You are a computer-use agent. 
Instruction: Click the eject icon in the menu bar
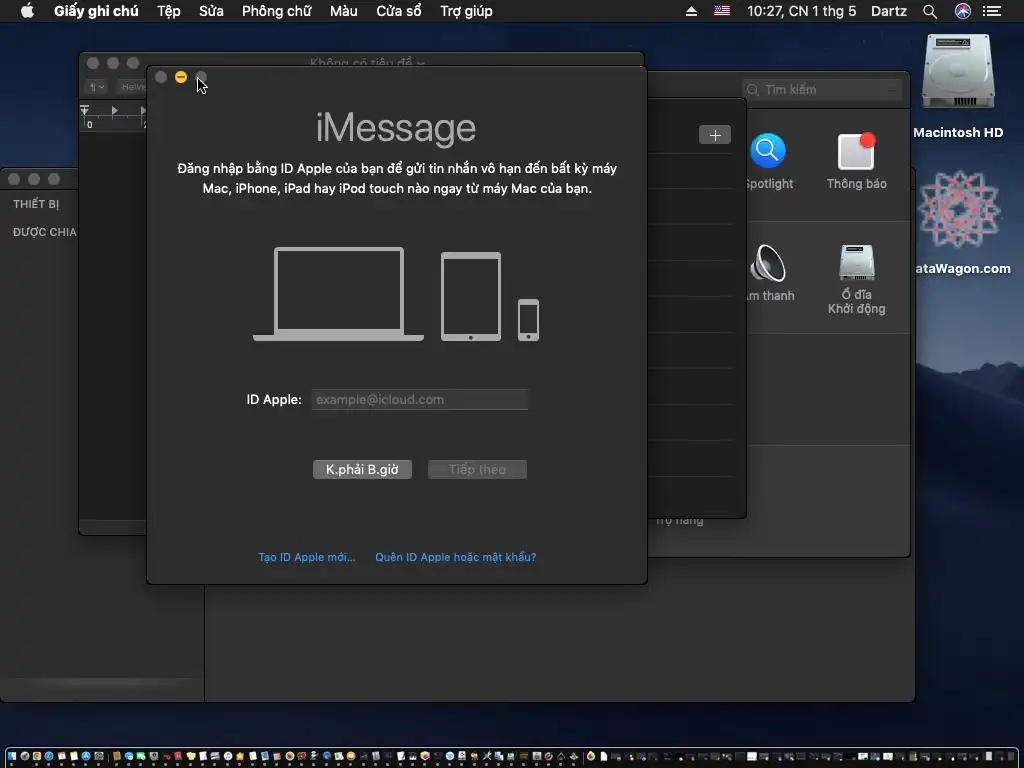click(691, 11)
